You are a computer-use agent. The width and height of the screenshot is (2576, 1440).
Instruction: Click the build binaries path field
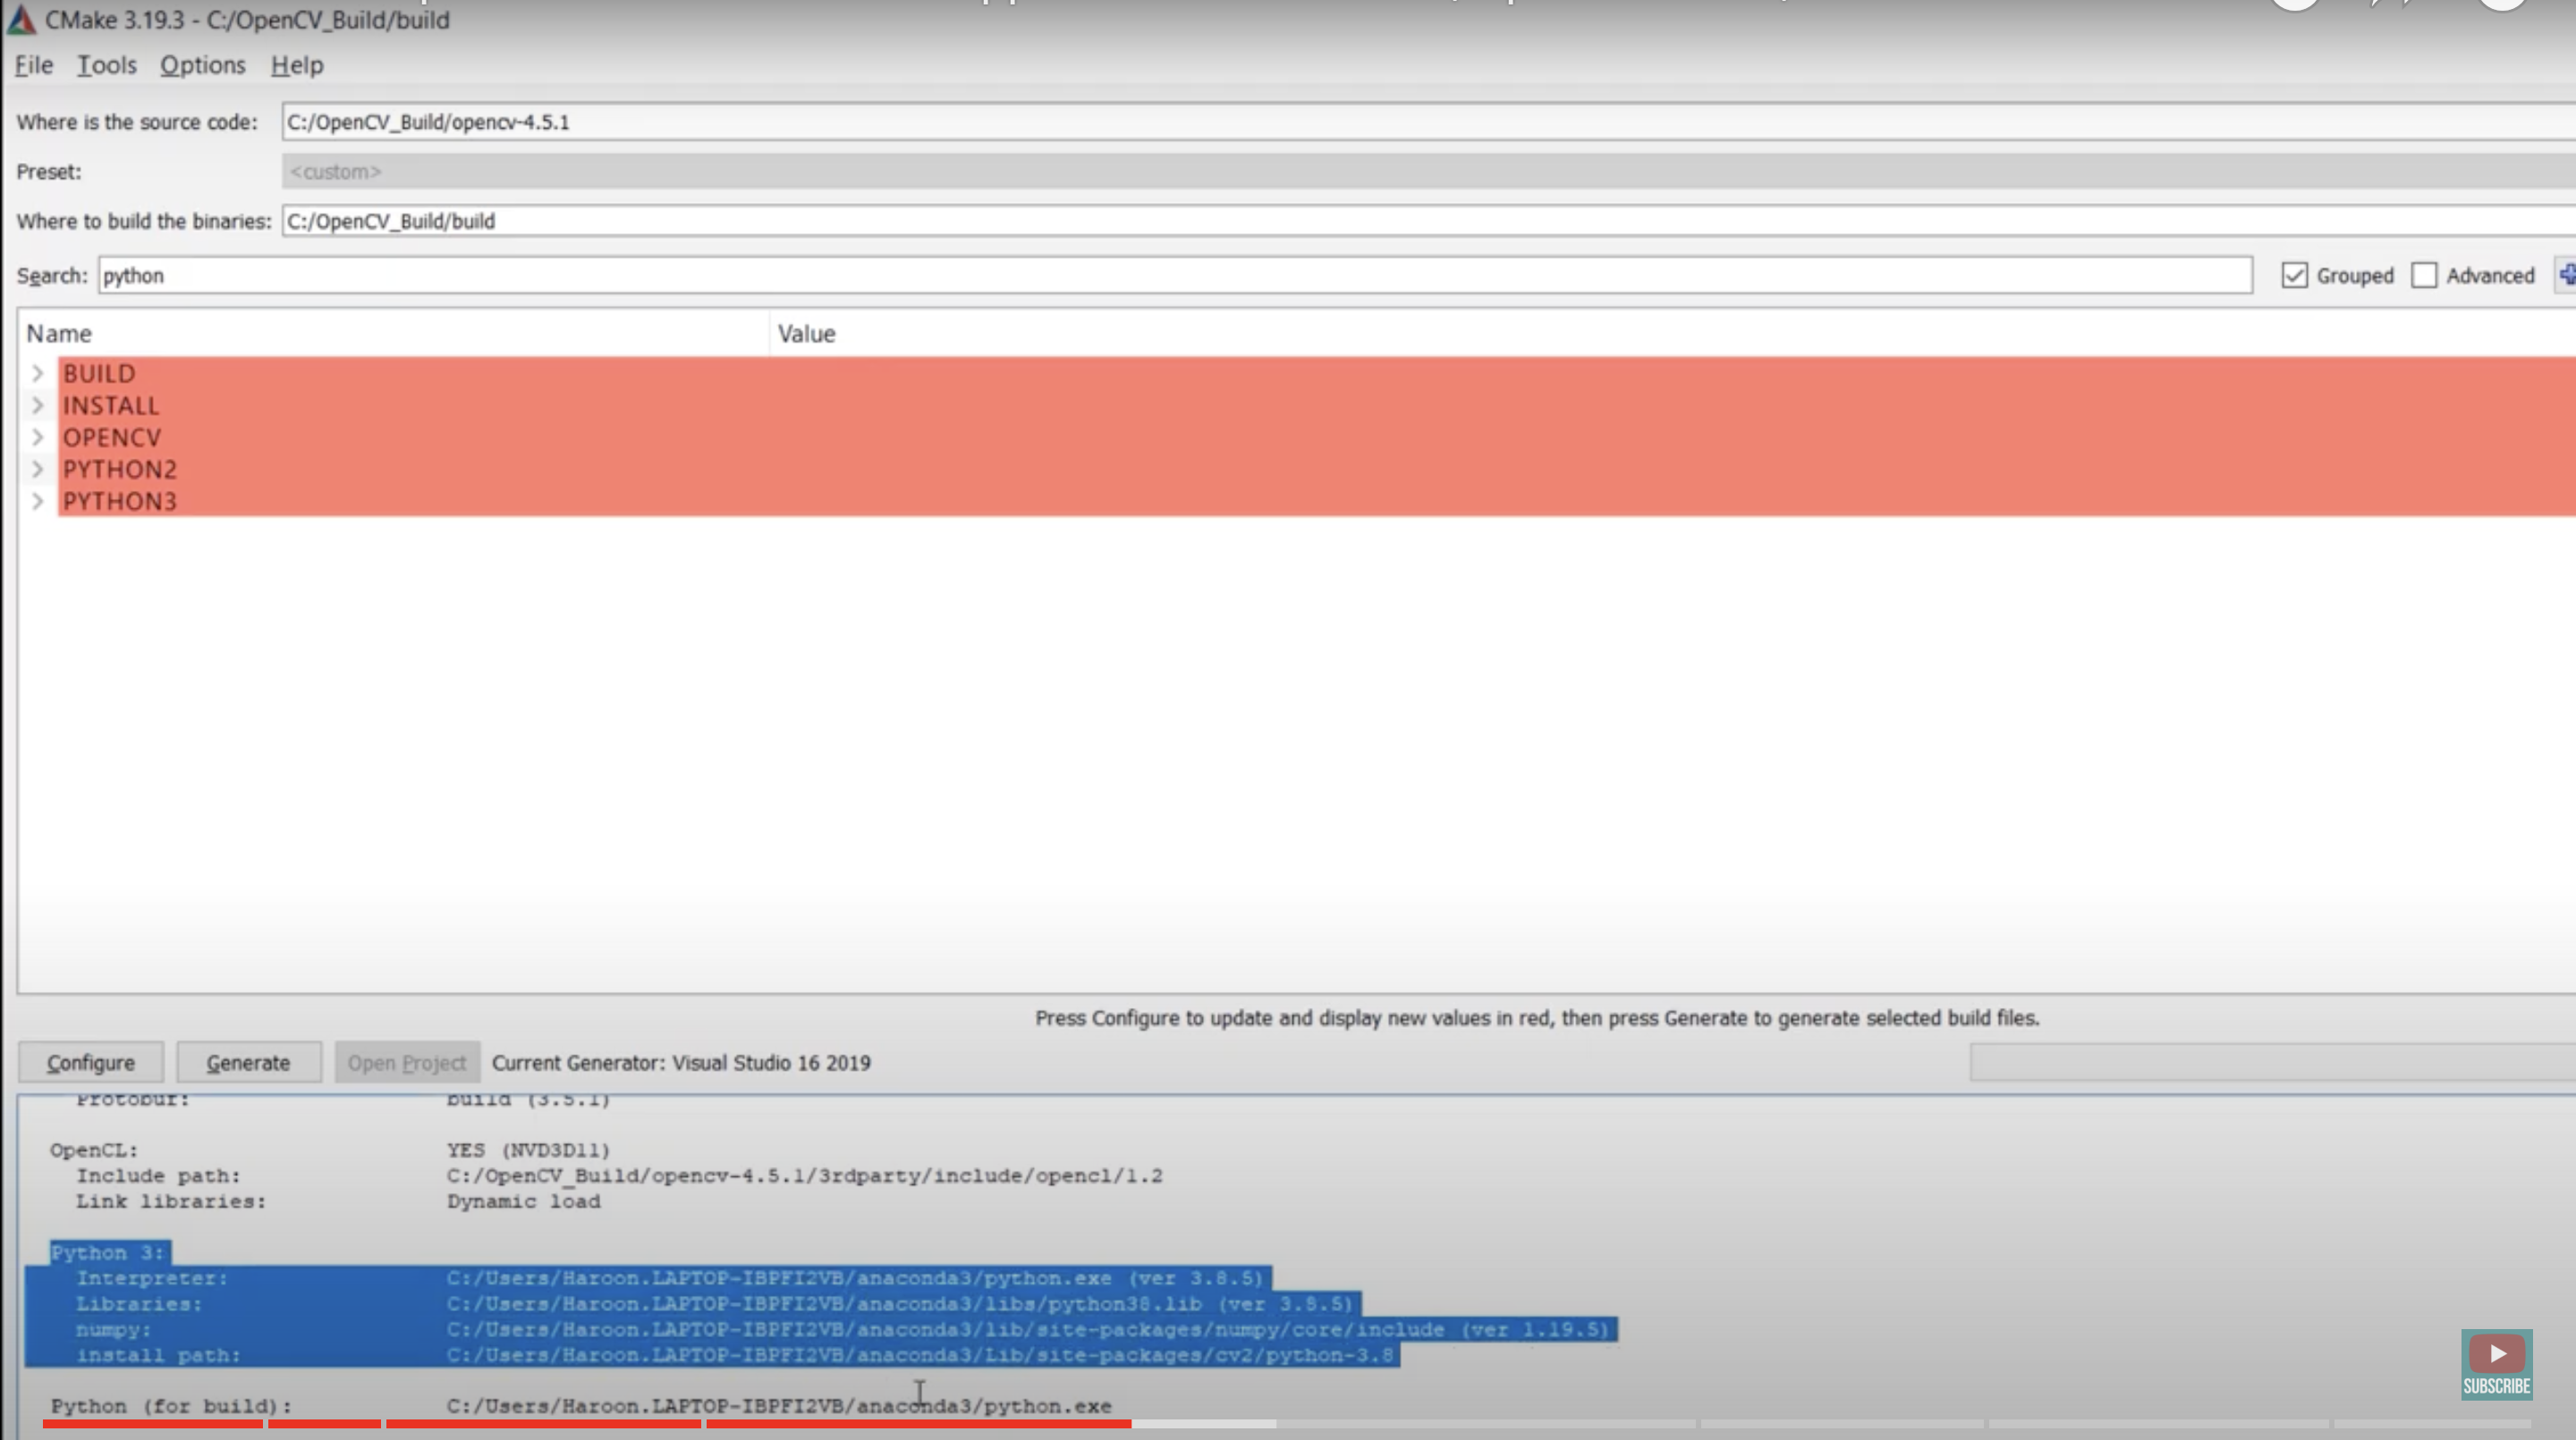point(1428,221)
